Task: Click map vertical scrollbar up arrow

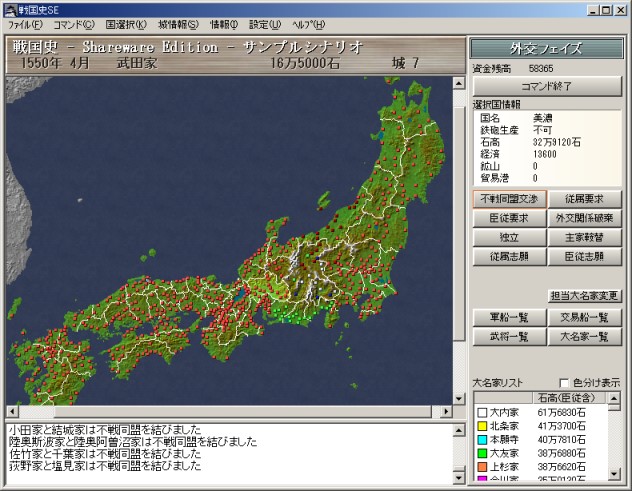Action: pyautogui.click(x=459, y=83)
